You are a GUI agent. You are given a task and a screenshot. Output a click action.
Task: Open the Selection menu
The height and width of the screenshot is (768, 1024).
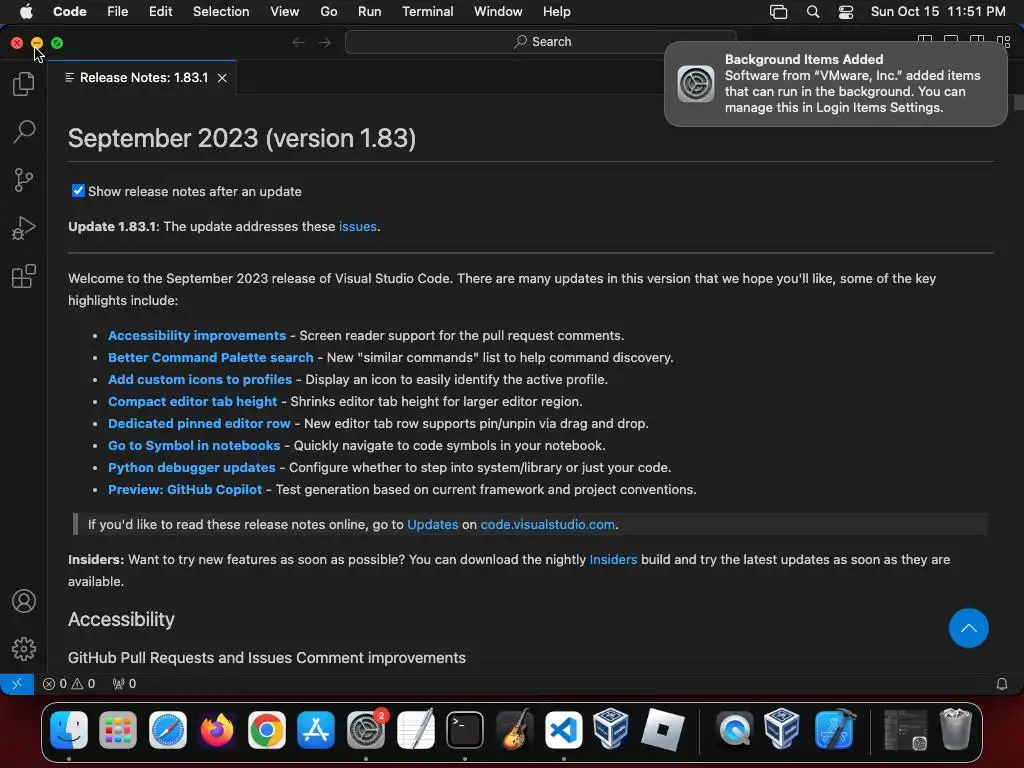221,12
